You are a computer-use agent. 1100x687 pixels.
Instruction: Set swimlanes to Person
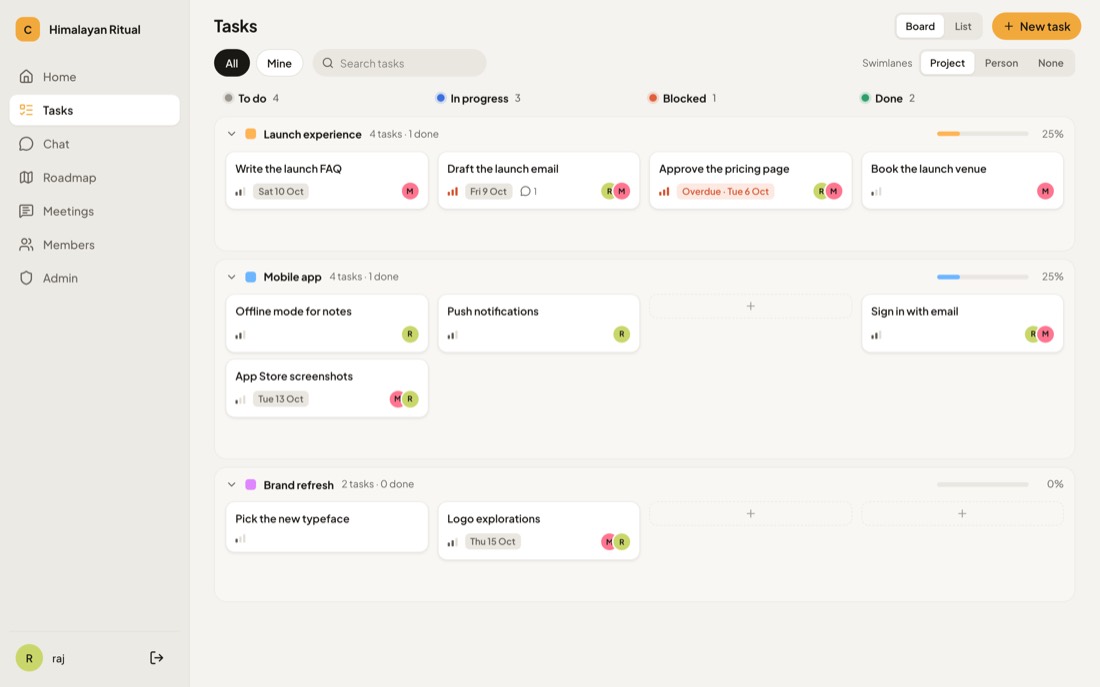coord(1001,63)
